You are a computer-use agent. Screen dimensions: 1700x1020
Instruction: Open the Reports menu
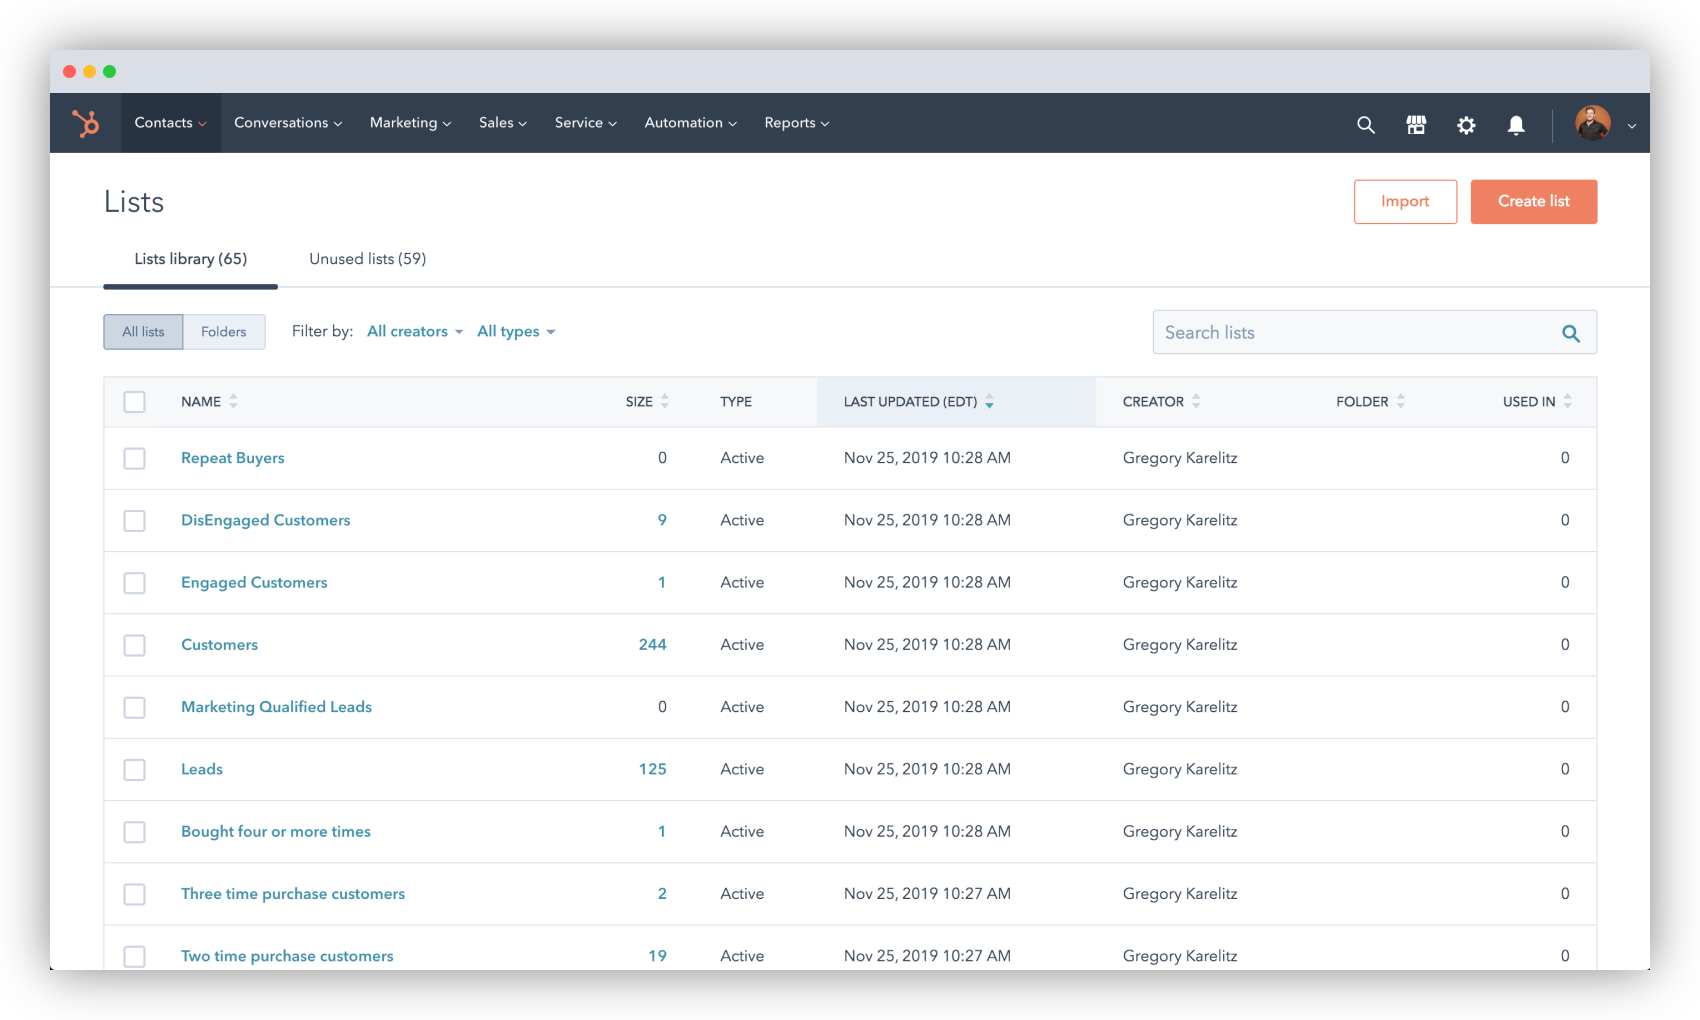pos(797,123)
